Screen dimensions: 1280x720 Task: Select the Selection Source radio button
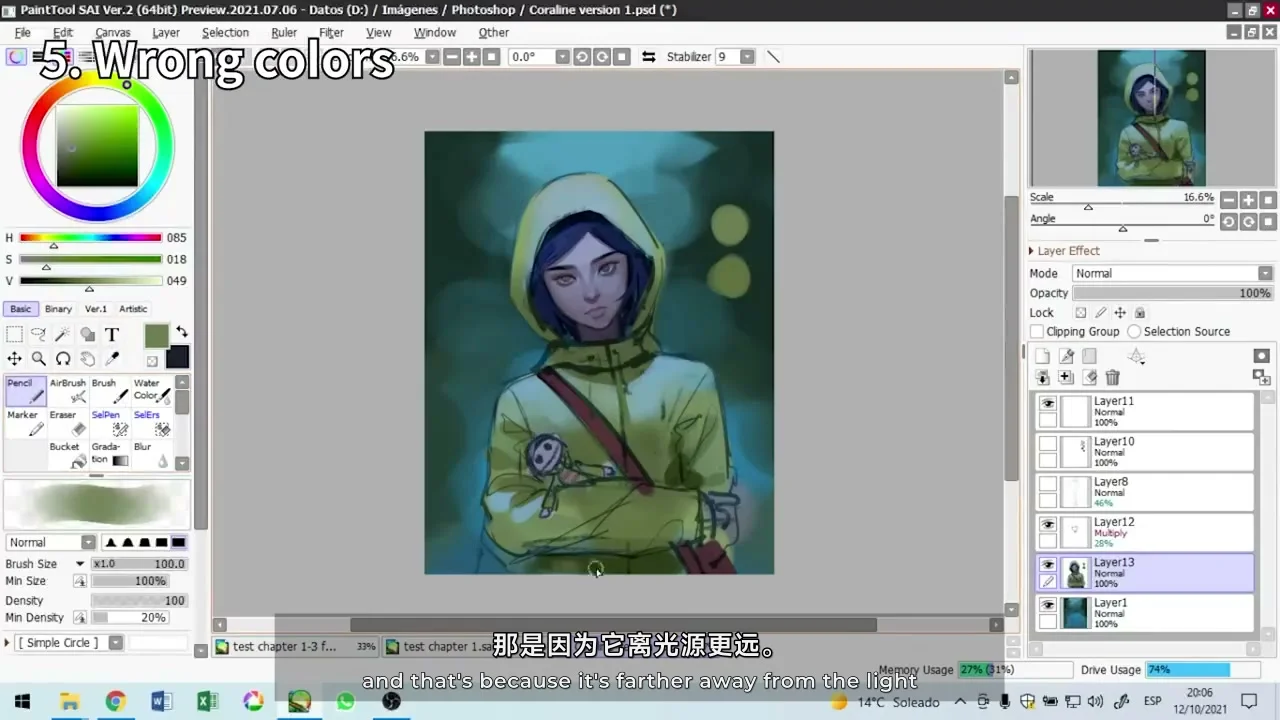pos(1134,332)
